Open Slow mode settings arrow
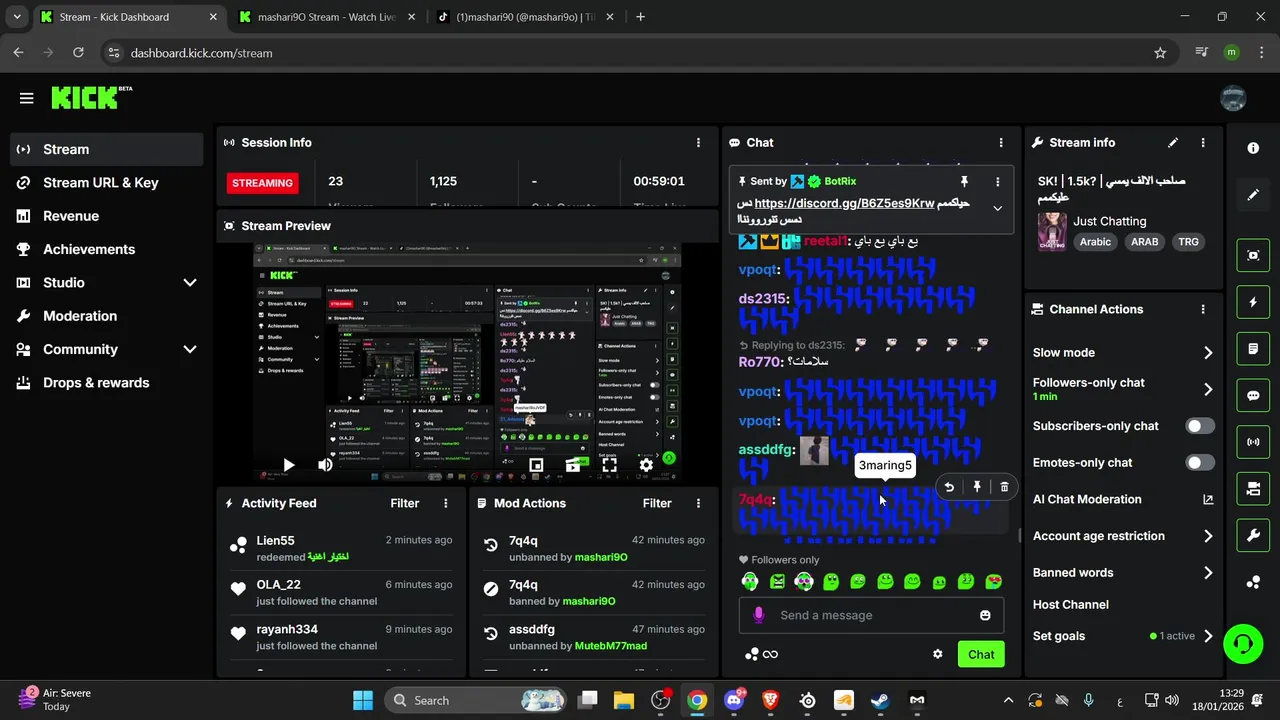 (1208, 353)
